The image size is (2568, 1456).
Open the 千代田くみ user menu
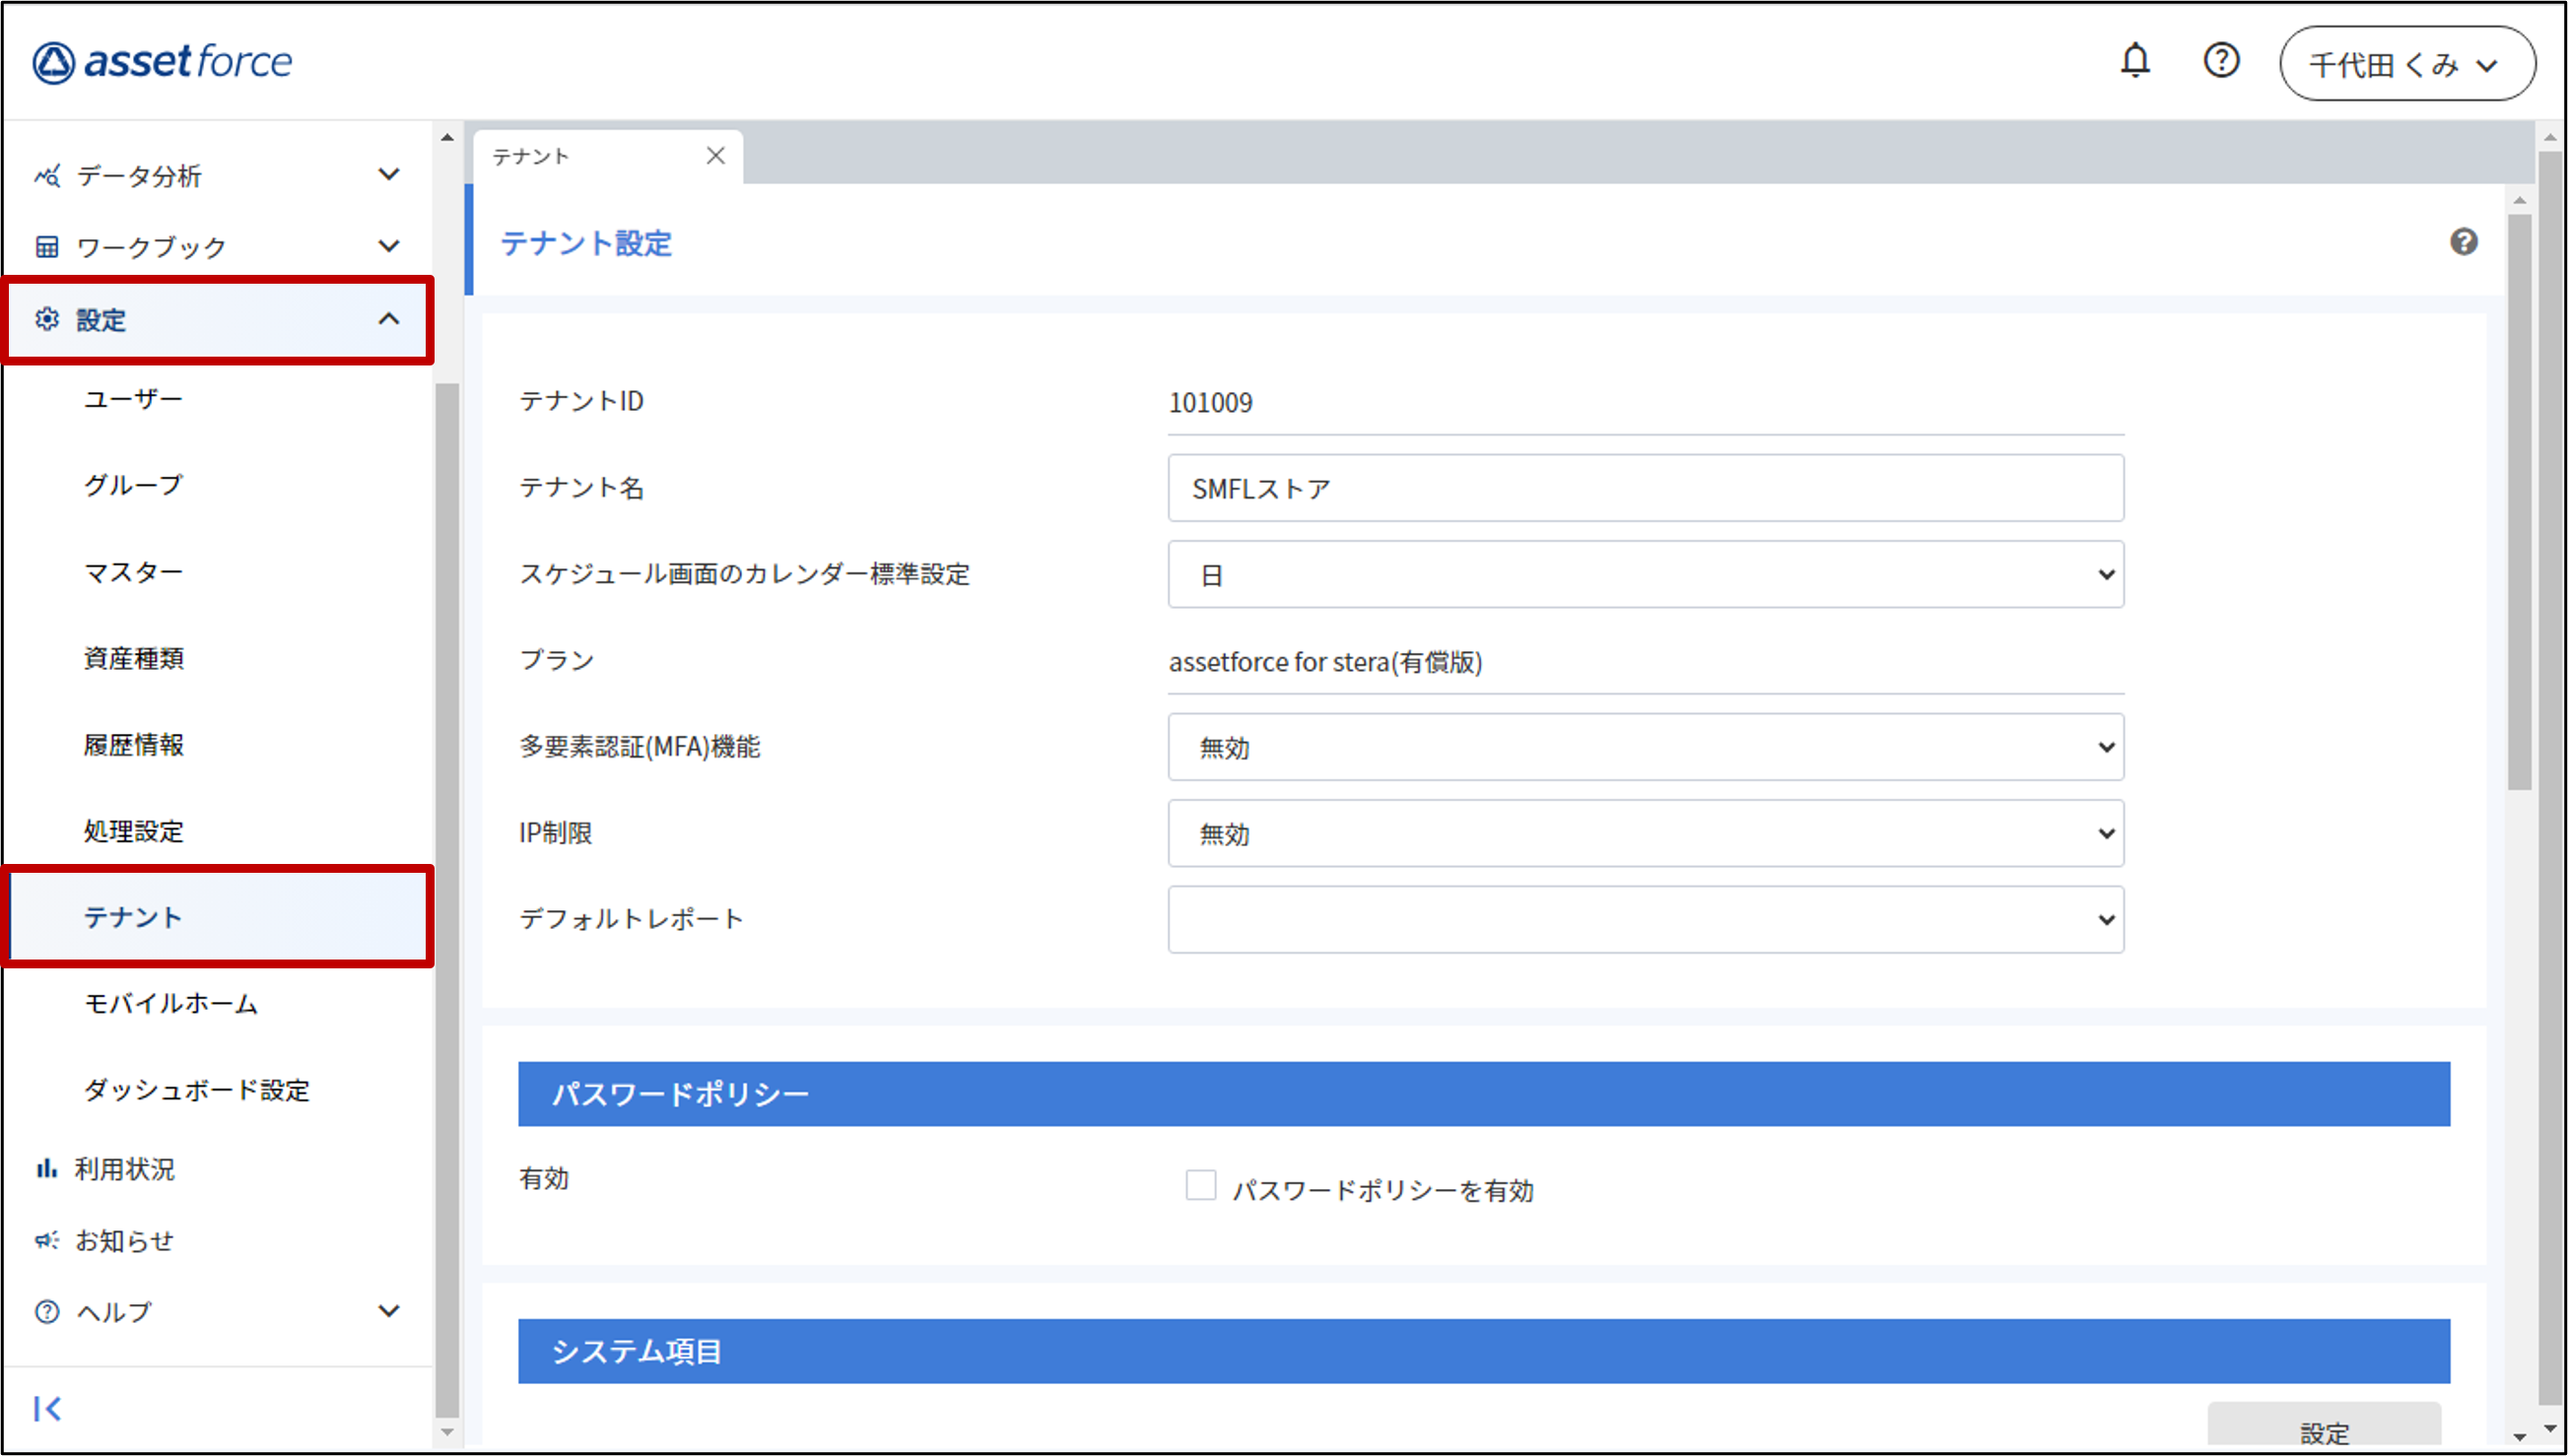[x=2406, y=65]
